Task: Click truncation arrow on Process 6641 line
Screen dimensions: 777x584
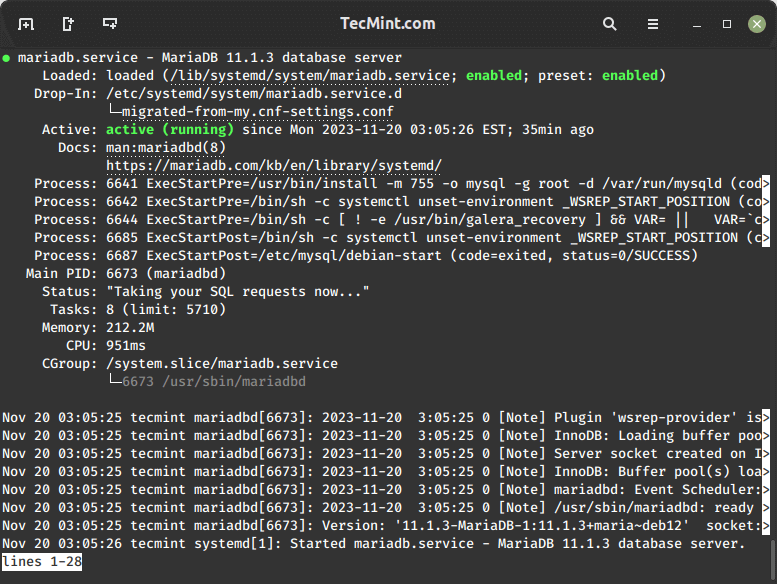Action: tap(766, 184)
